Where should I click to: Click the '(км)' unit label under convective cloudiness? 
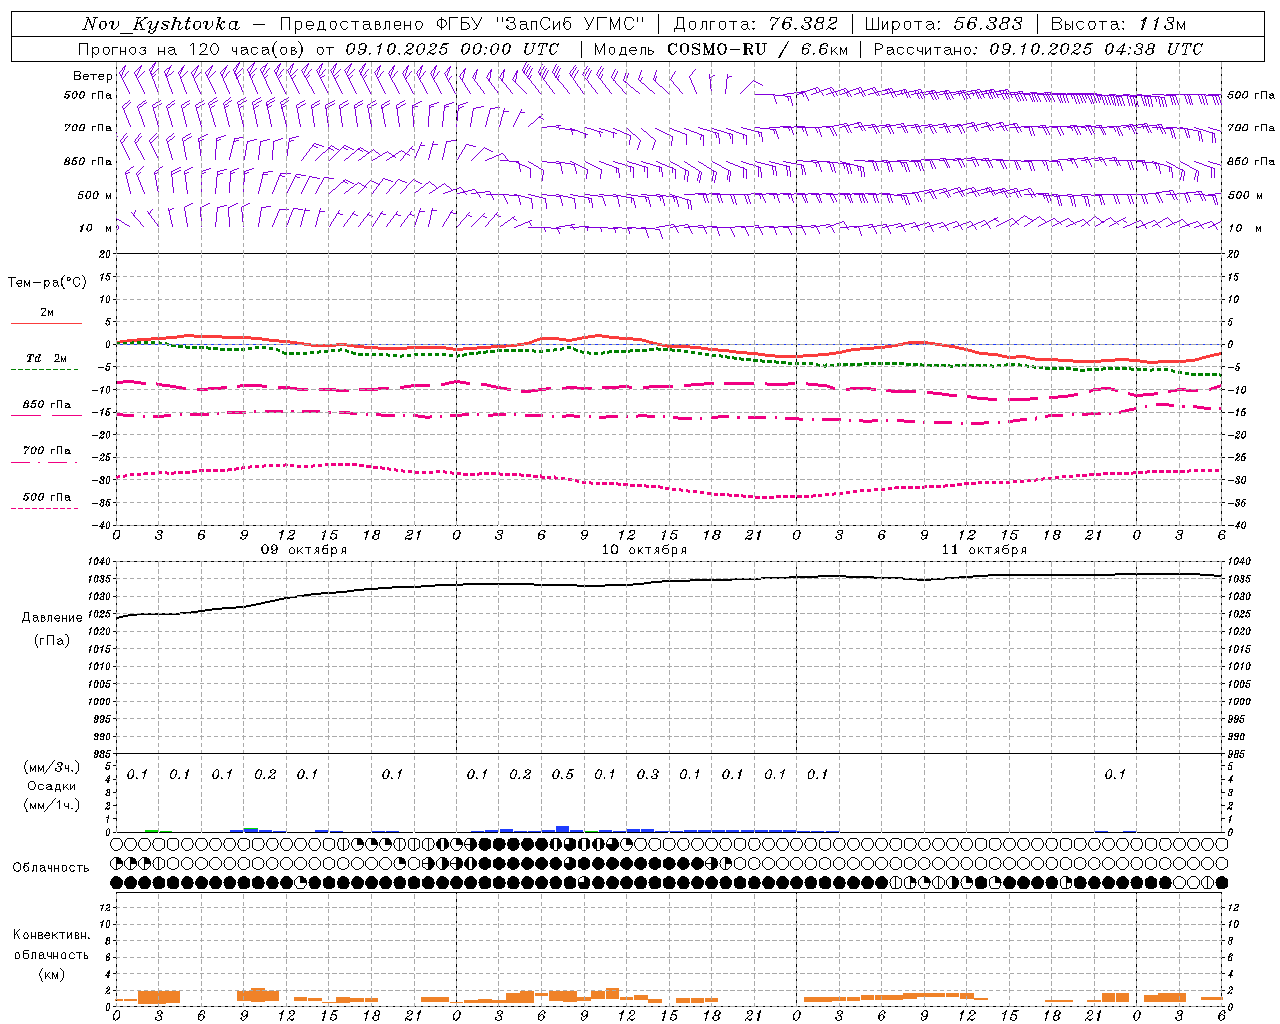click(x=51, y=974)
